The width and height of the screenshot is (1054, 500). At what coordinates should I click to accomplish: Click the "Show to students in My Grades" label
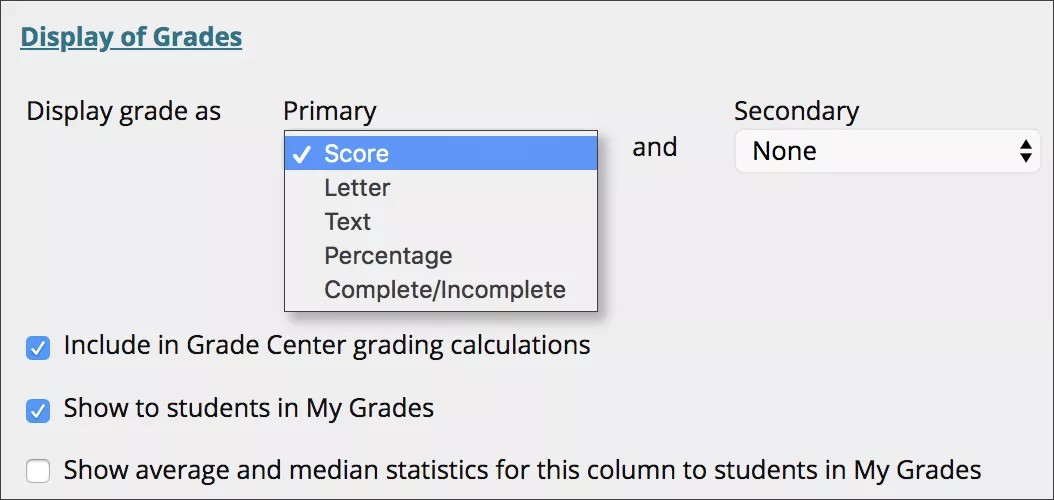pos(248,408)
